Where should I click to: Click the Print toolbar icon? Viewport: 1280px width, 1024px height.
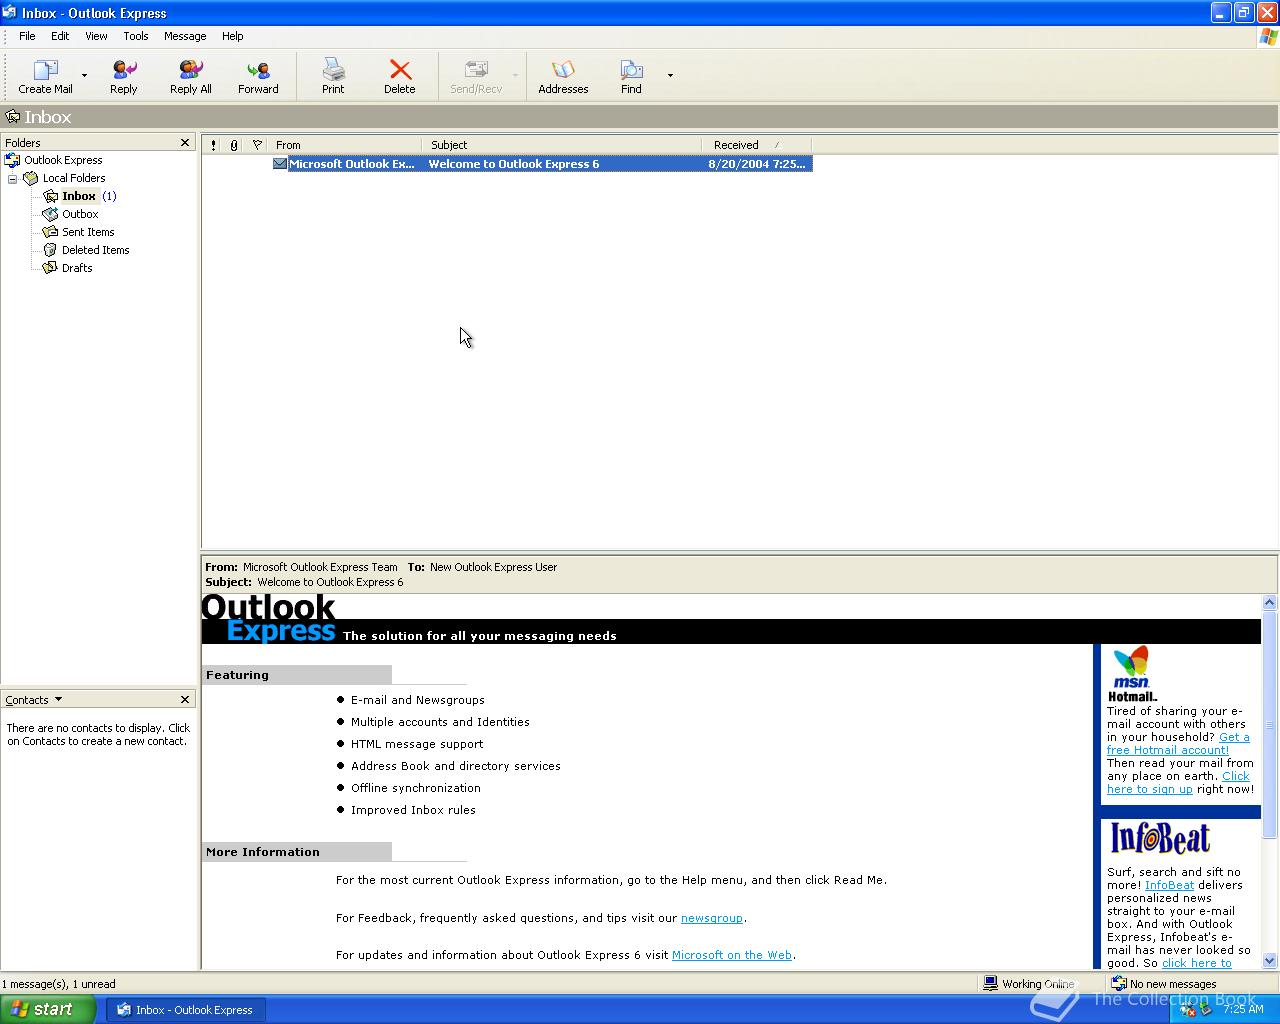[333, 70]
